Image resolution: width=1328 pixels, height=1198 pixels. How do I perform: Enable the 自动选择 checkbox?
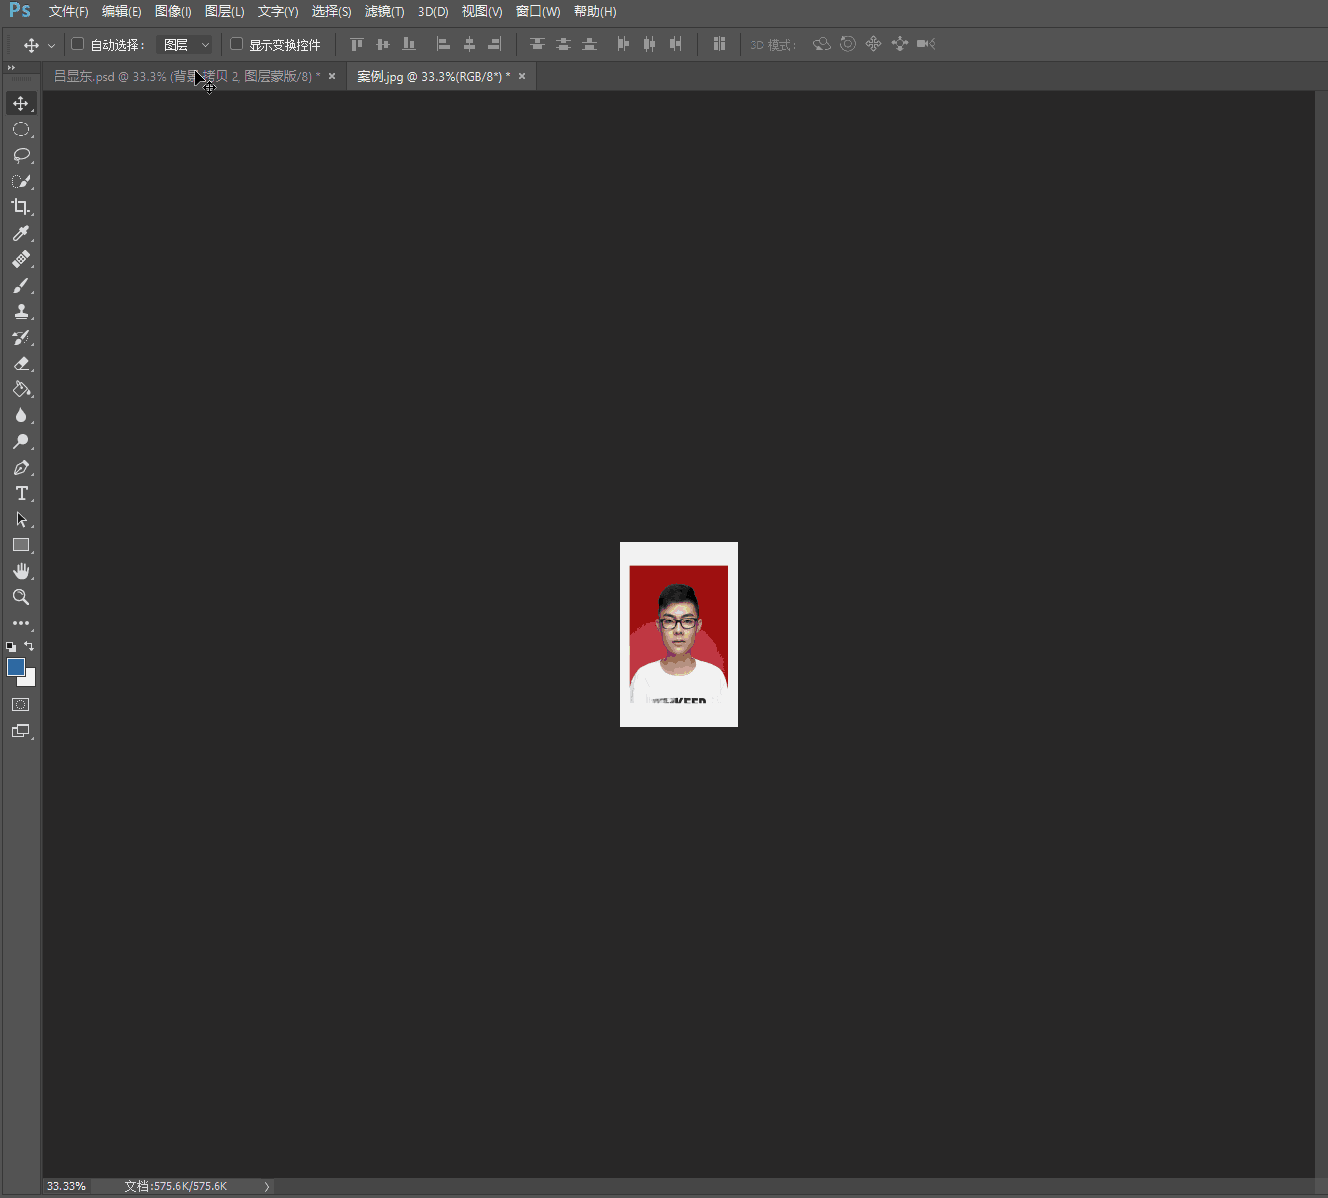click(x=77, y=44)
